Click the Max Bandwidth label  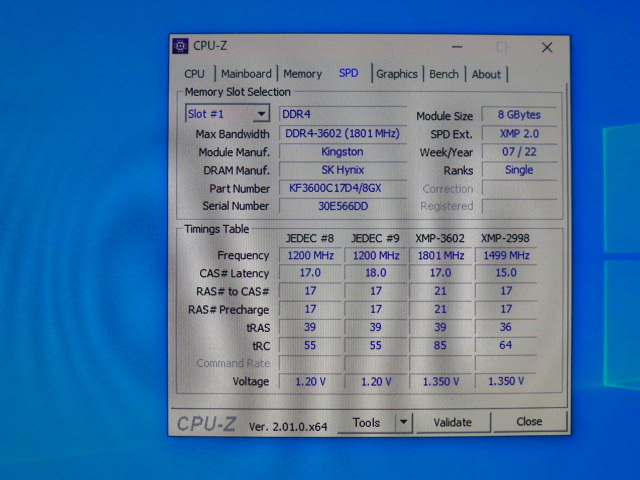point(232,134)
